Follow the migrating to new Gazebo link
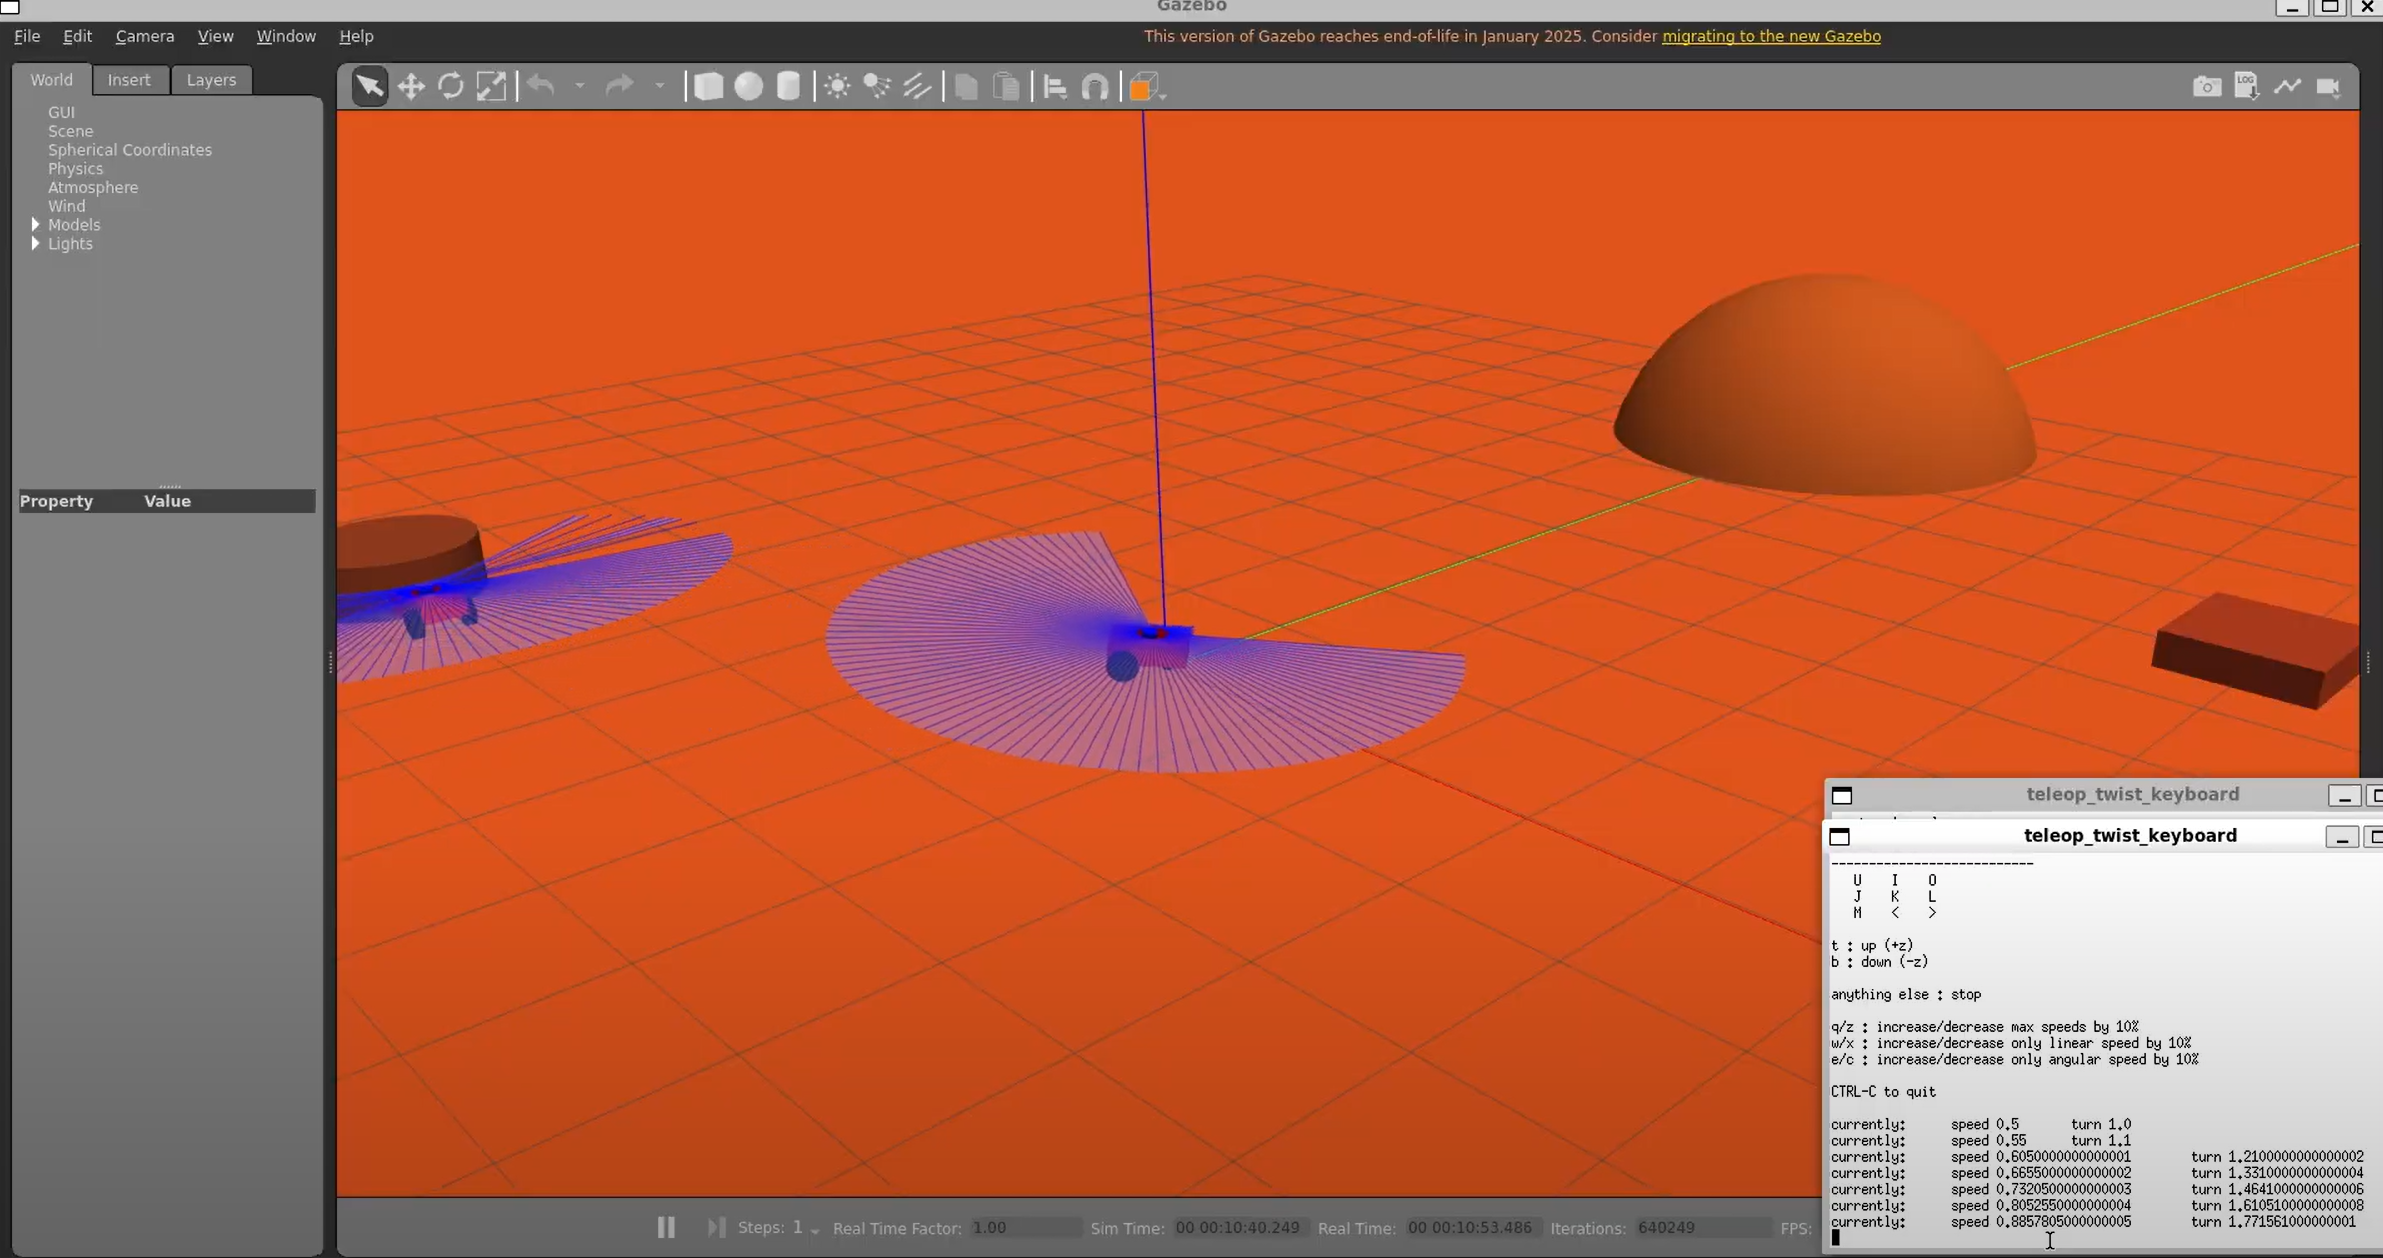Viewport: 2383px width, 1258px height. pyautogui.click(x=1770, y=36)
